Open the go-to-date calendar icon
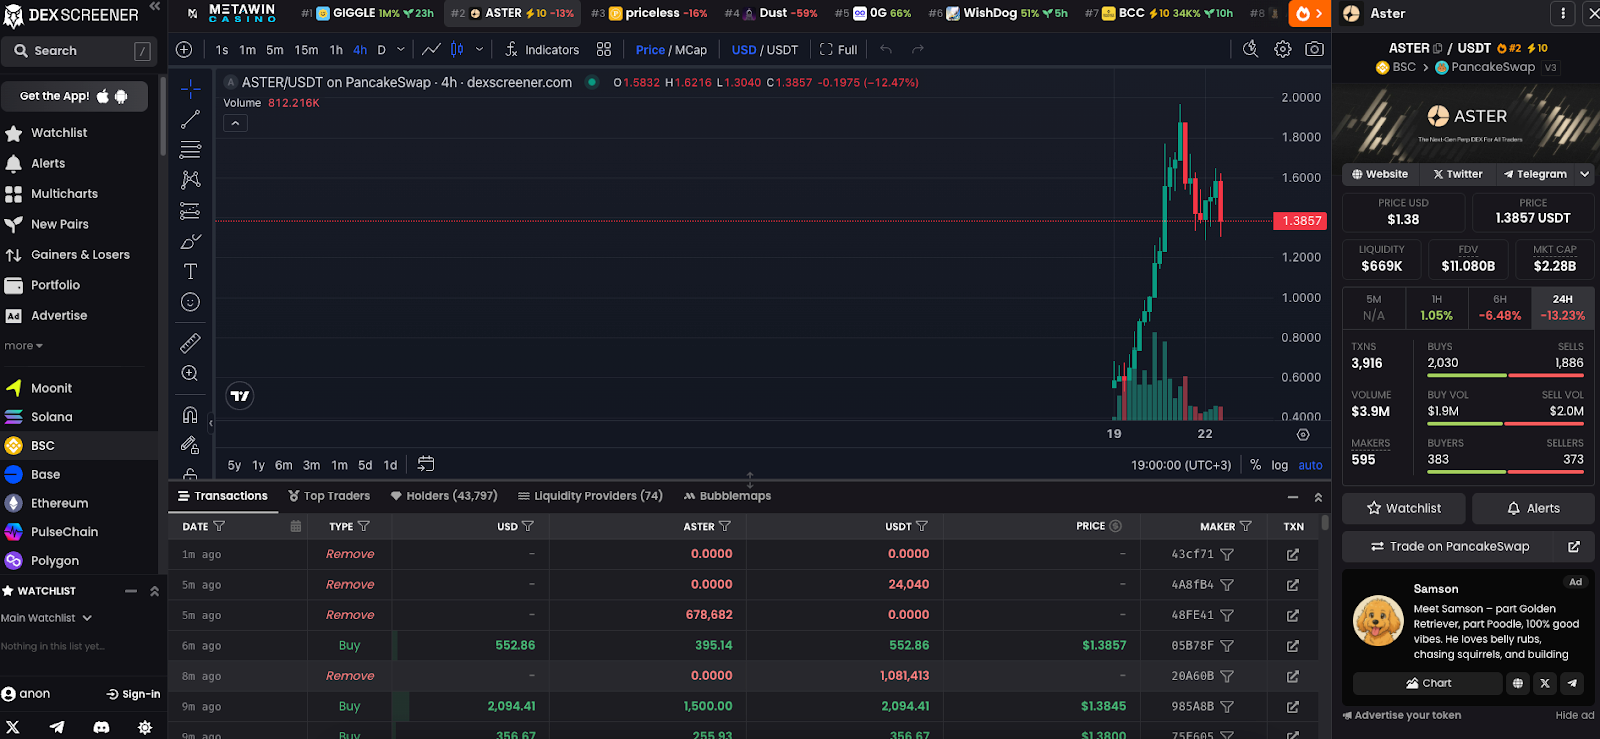This screenshot has width=1600, height=739. pyautogui.click(x=426, y=464)
